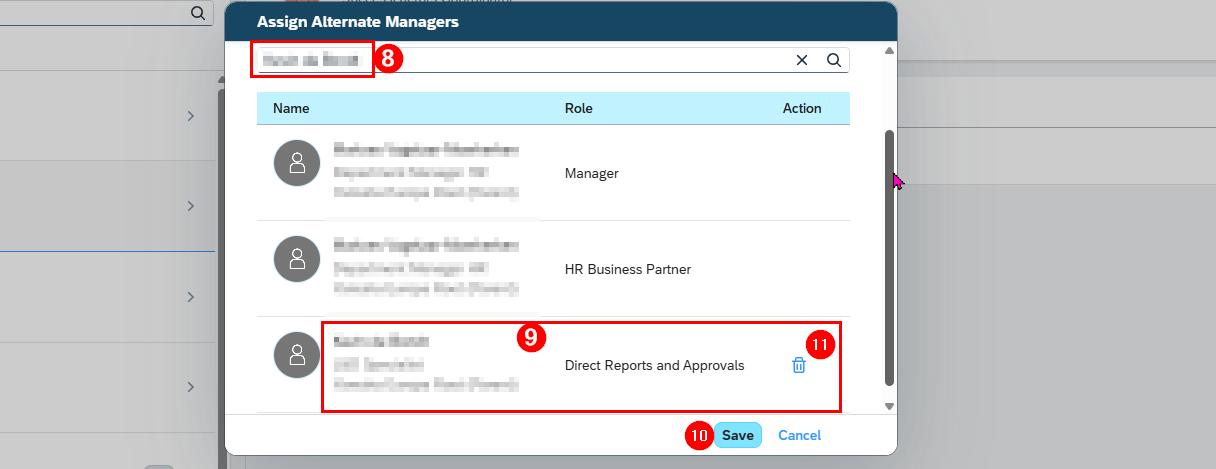
Task: Click the avatar in the HR Business Partner row
Action: coord(297,259)
